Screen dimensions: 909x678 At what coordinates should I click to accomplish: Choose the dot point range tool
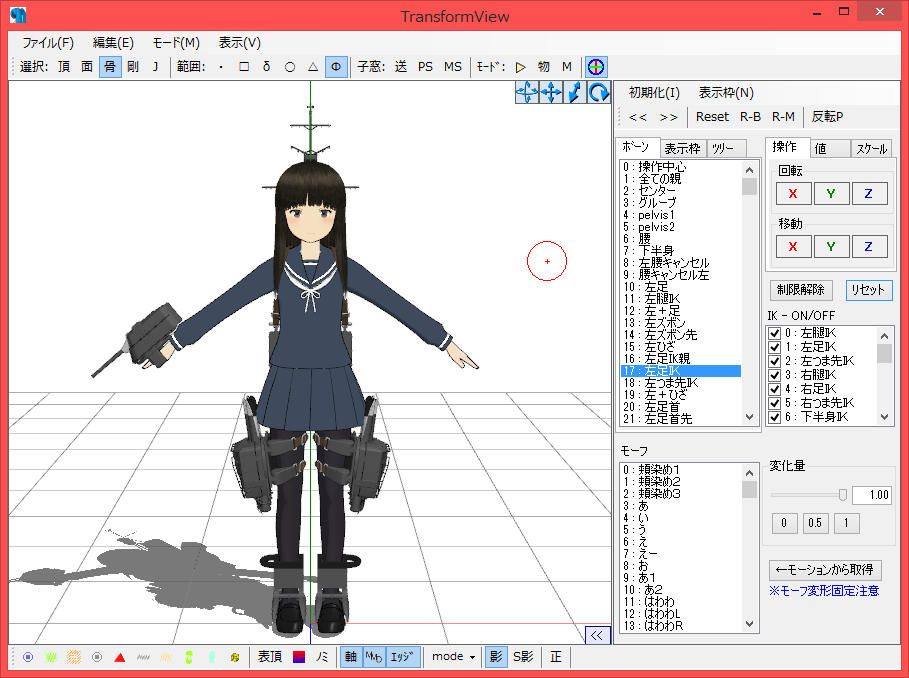tap(221, 67)
